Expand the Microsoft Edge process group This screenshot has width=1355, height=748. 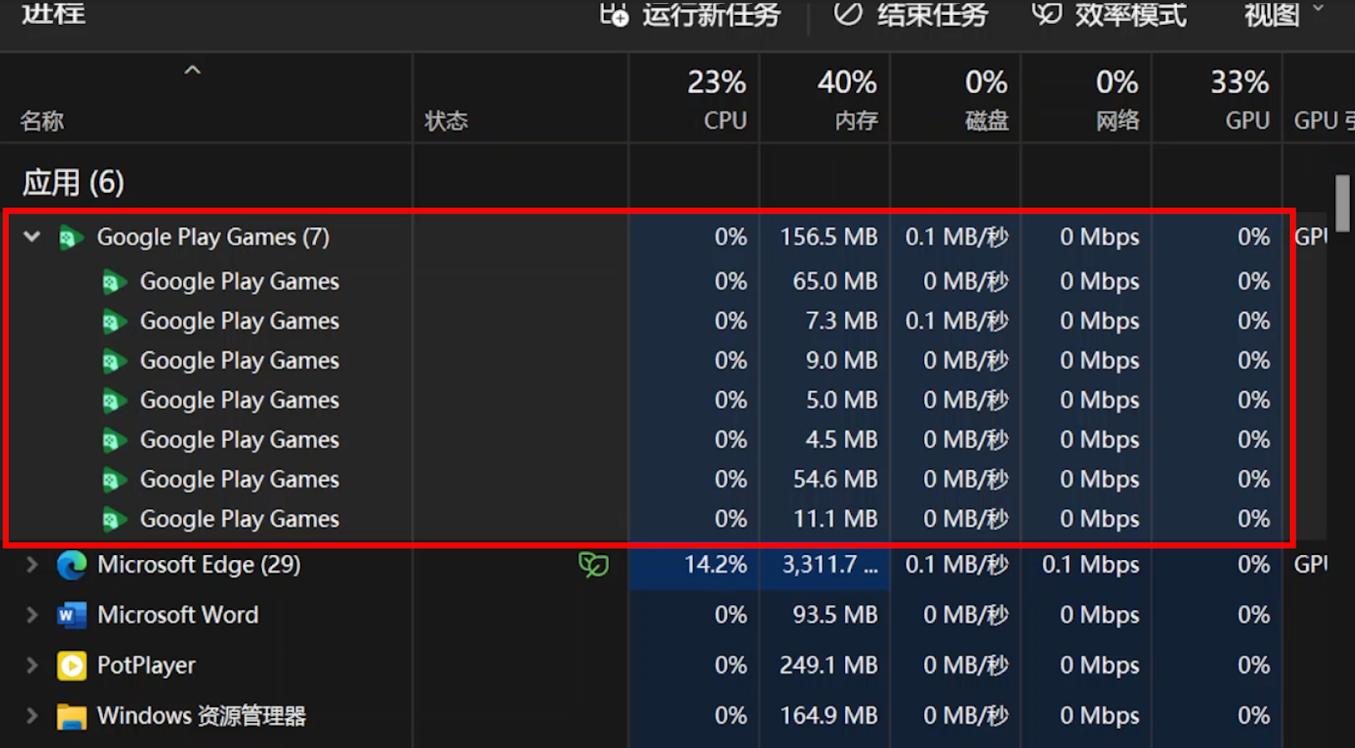pos(30,564)
